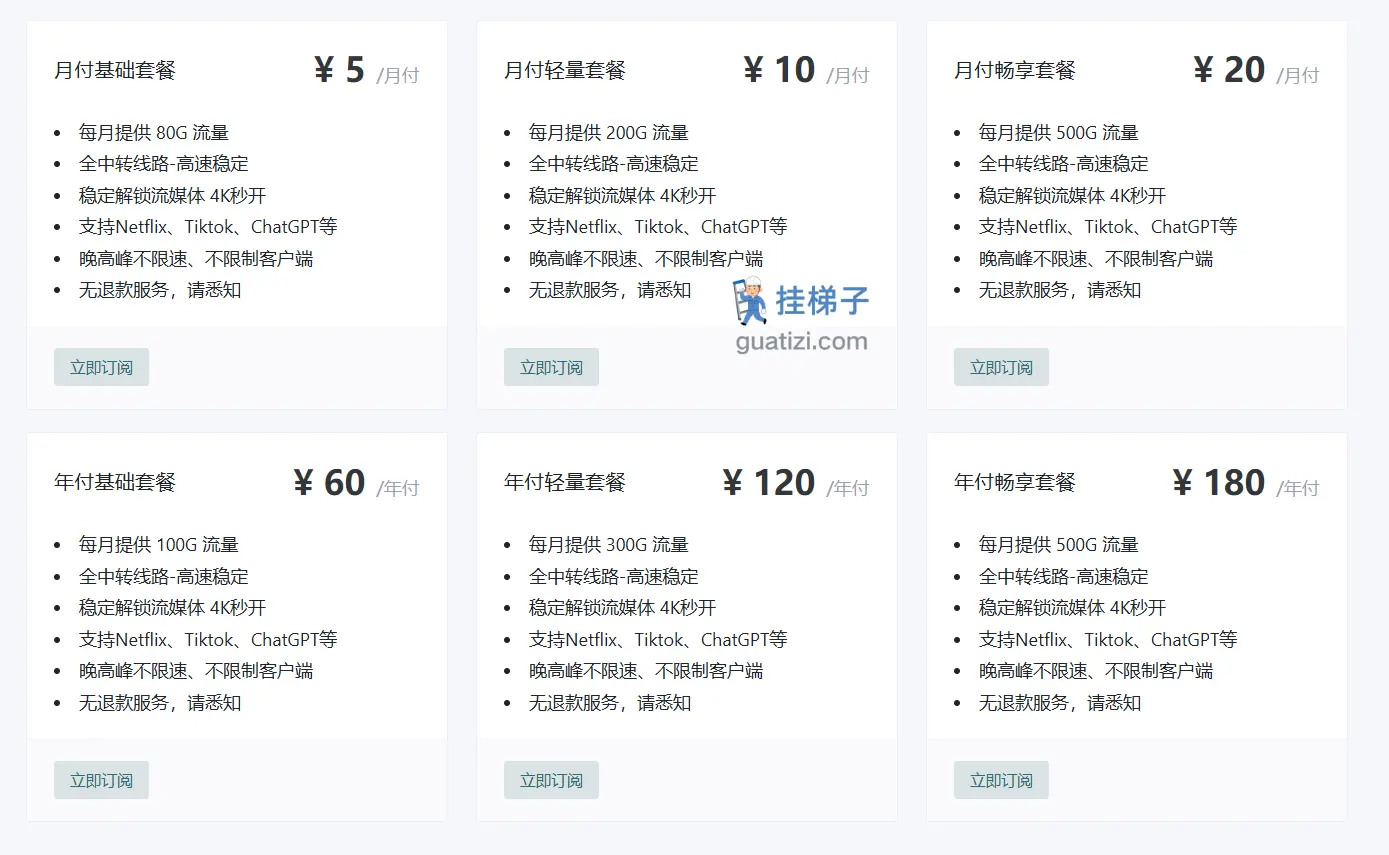
Task: Click the ¥ 5 monthly price
Action: (340, 70)
